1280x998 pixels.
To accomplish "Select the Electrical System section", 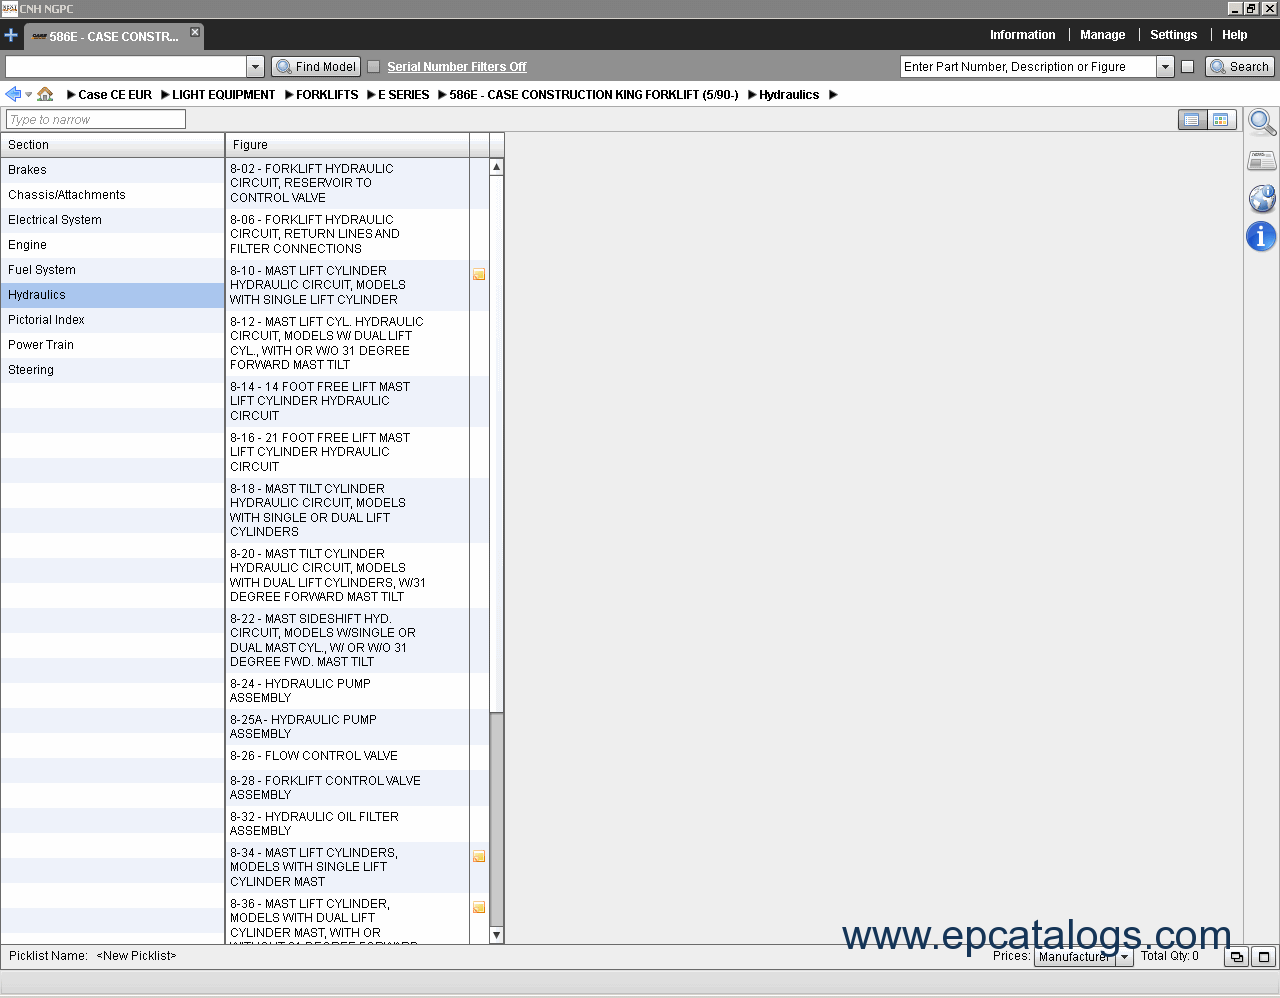I will click(x=113, y=220).
